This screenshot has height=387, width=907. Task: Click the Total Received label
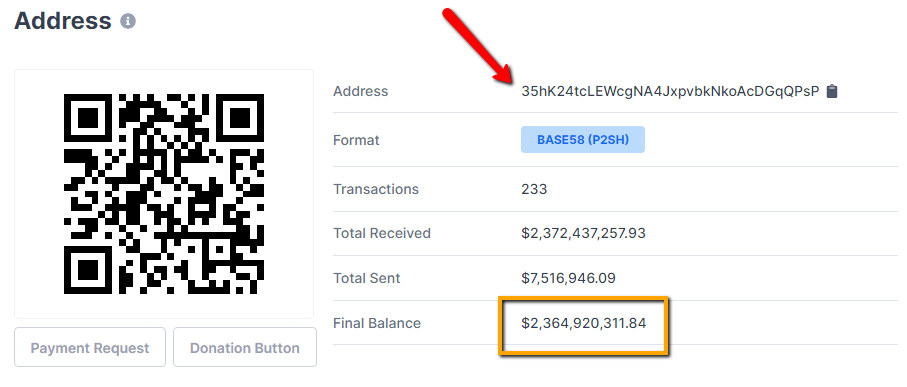[x=382, y=233]
